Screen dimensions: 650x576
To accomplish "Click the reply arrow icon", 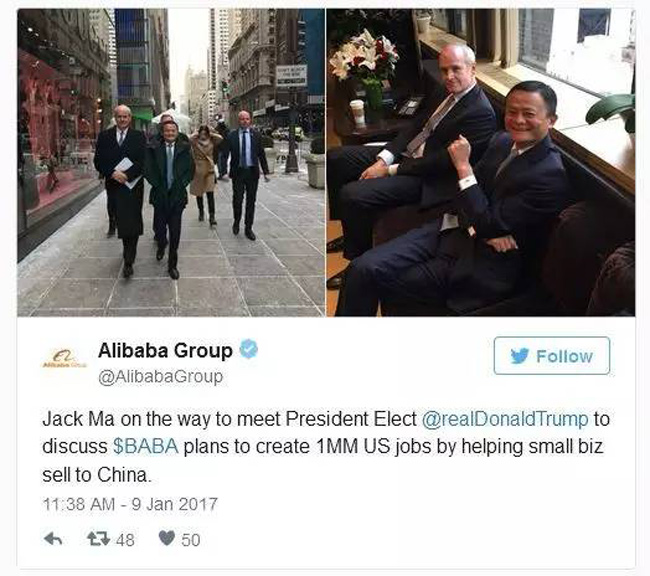I will tap(53, 539).
